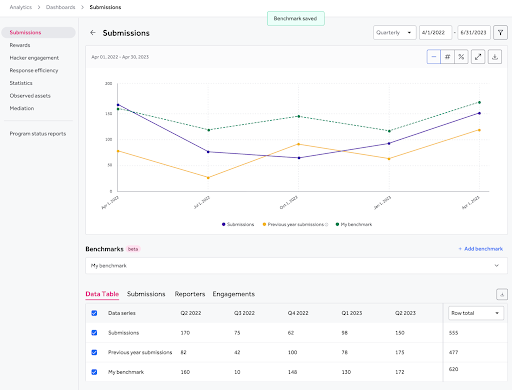Download the data table export icon
The width and height of the screenshot is (512, 390).
coord(502,294)
